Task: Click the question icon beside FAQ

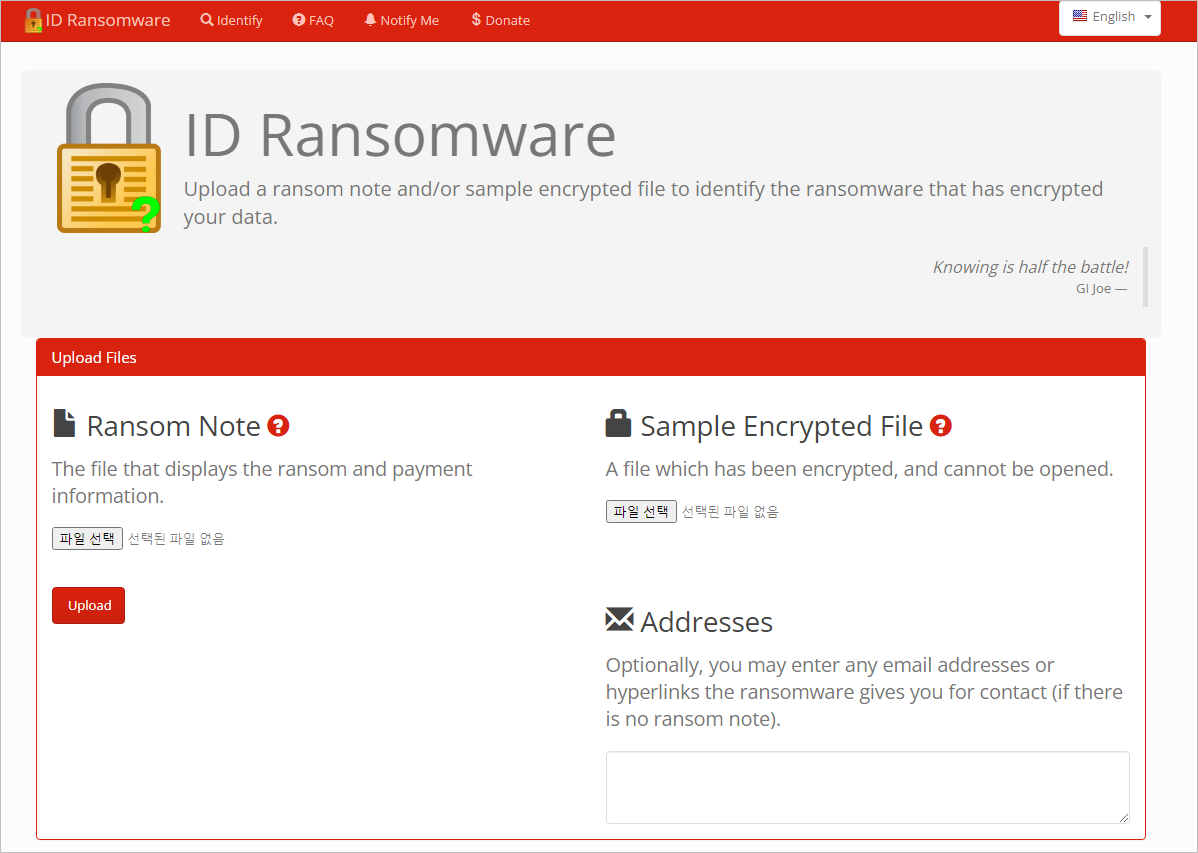Action: 299,19
